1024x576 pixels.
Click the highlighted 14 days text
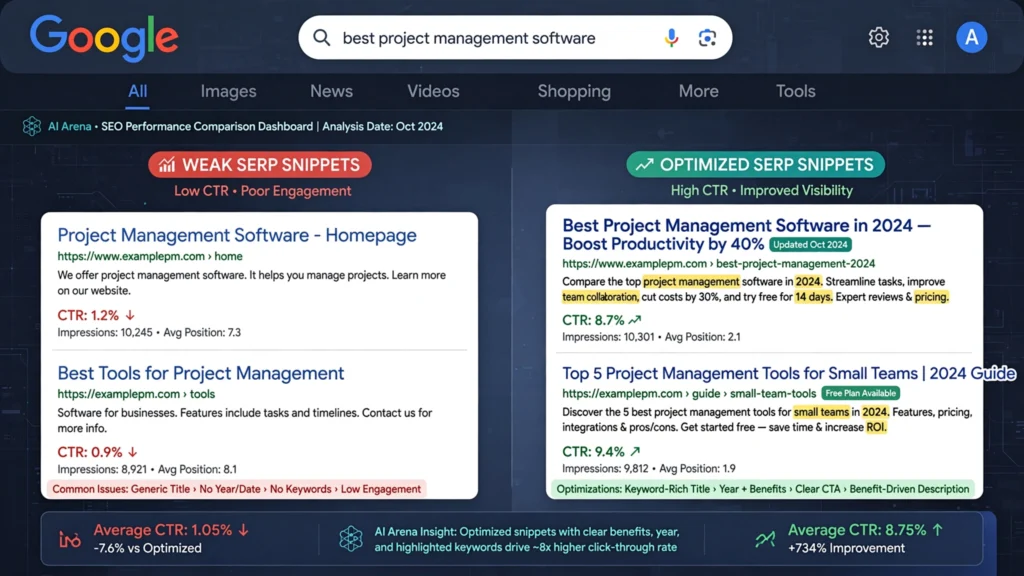(x=813, y=296)
